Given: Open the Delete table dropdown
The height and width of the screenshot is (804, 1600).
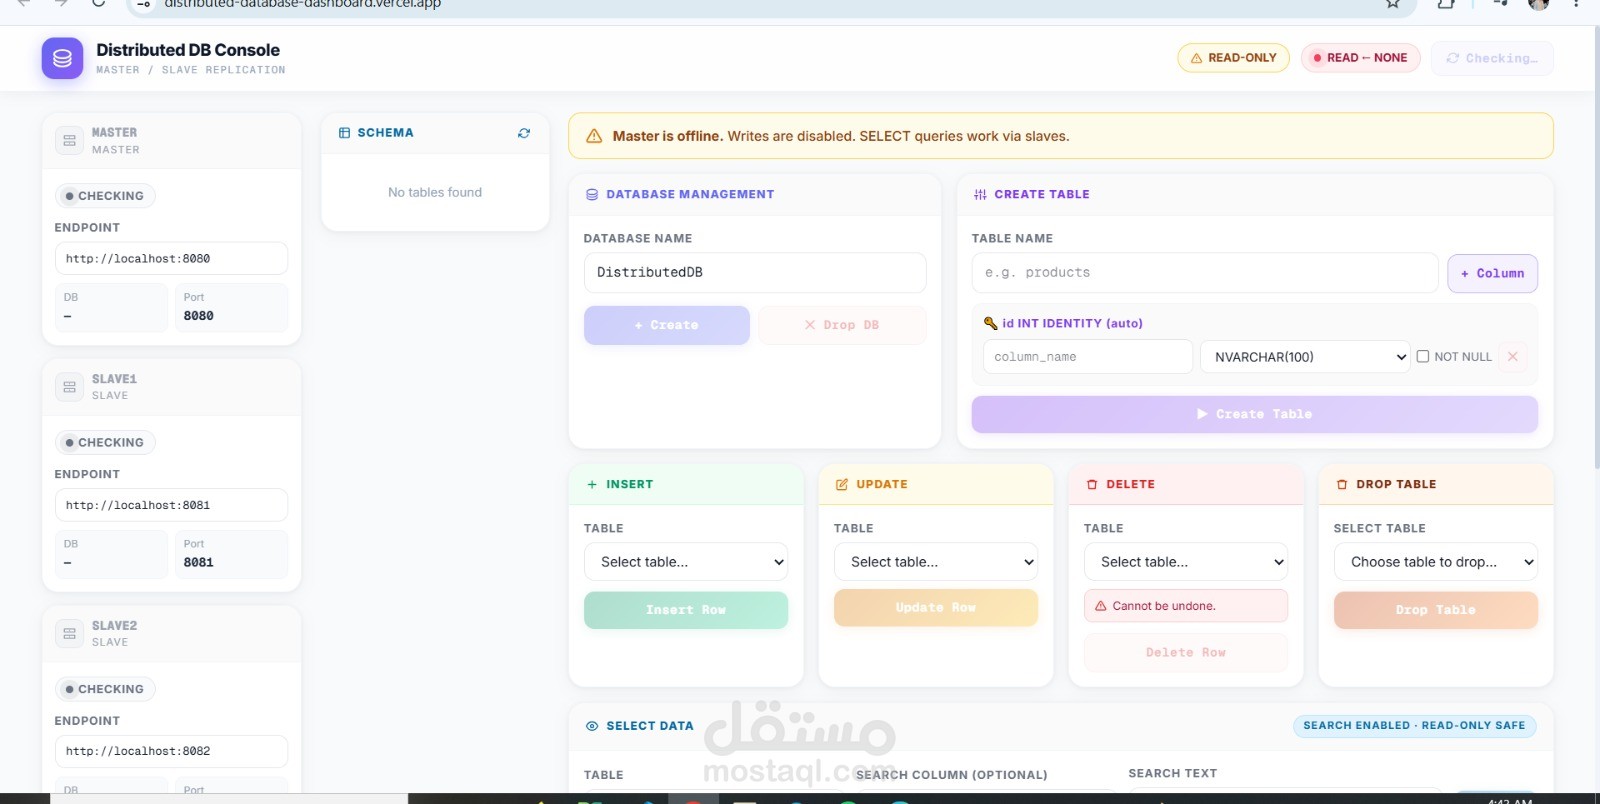Looking at the screenshot, I should (1186, 562).
